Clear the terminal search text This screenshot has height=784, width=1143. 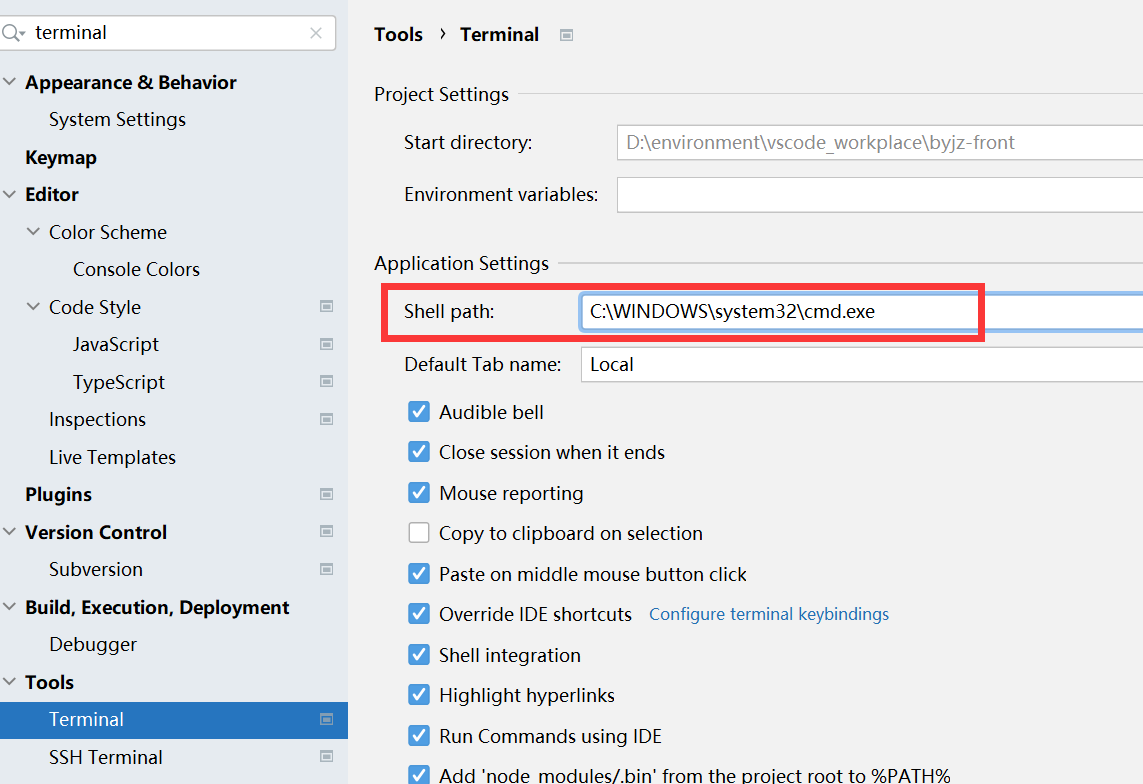coord(316,33)
